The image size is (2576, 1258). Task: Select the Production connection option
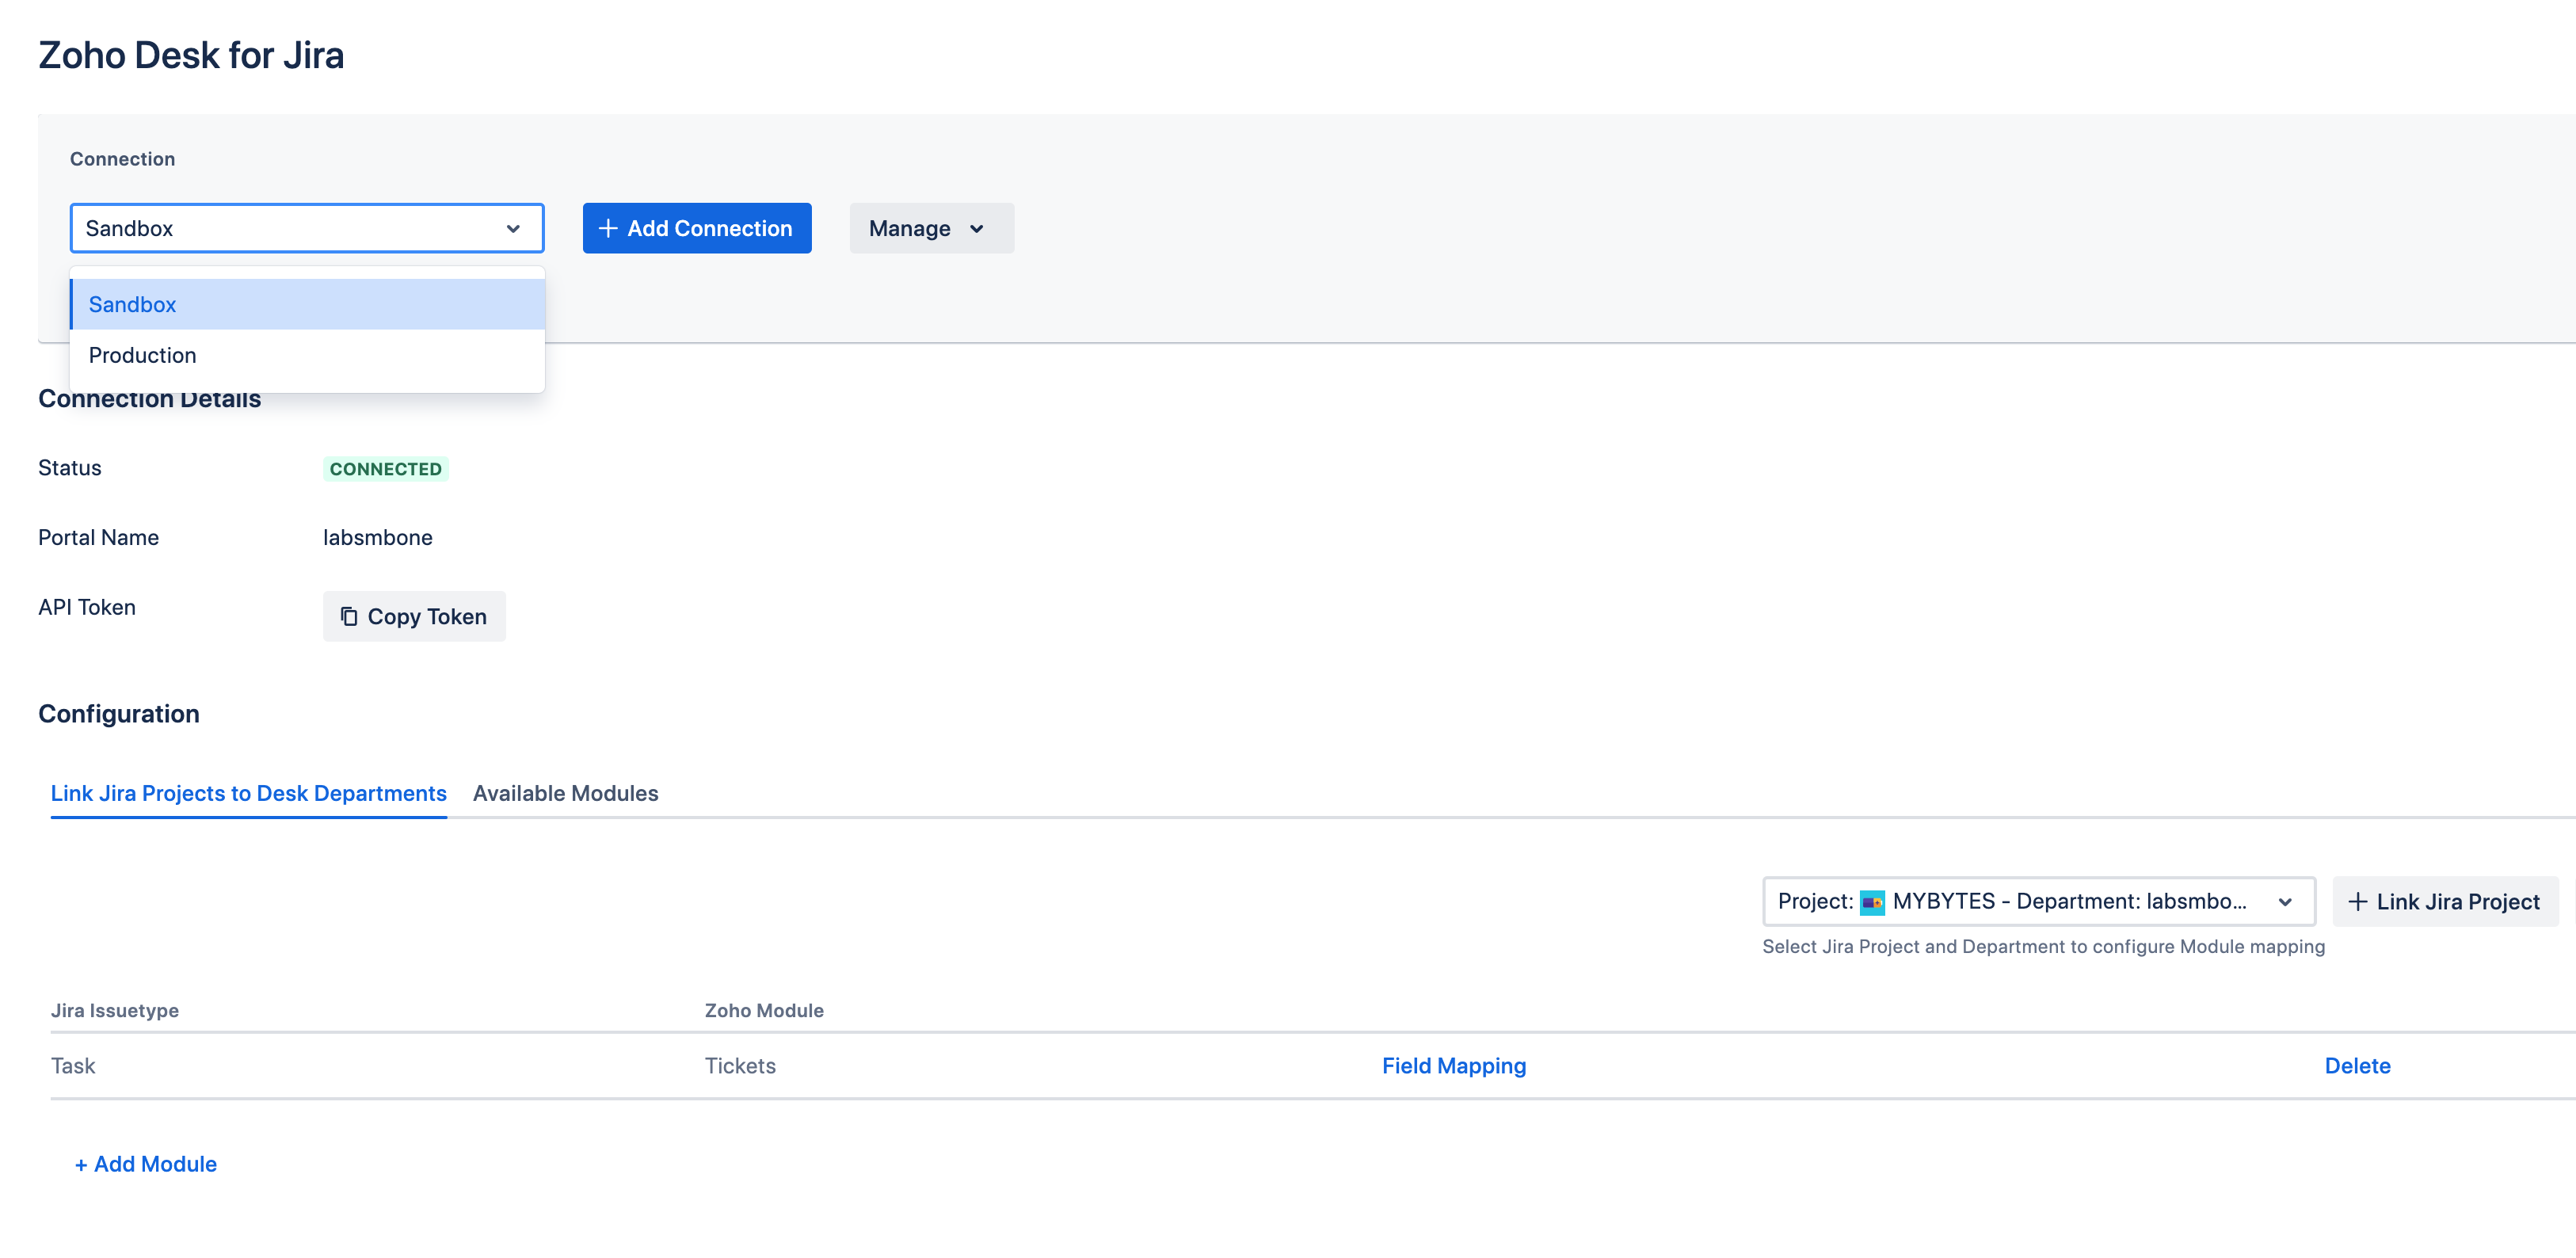(142, 355)
